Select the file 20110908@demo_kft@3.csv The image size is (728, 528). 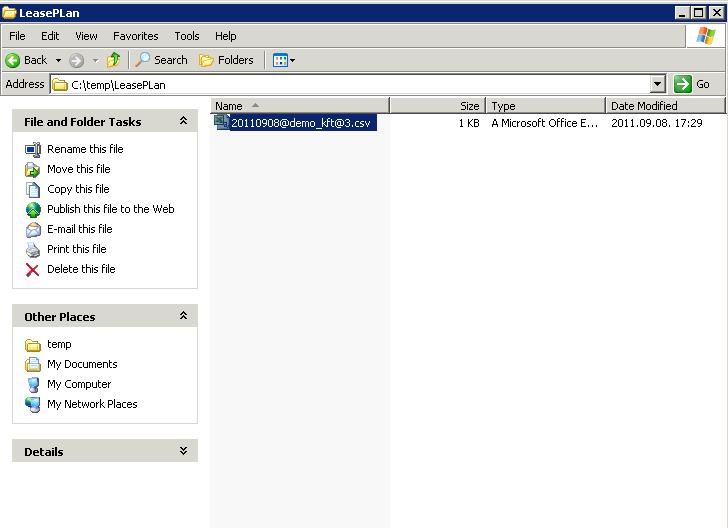[x=301, y=123]
